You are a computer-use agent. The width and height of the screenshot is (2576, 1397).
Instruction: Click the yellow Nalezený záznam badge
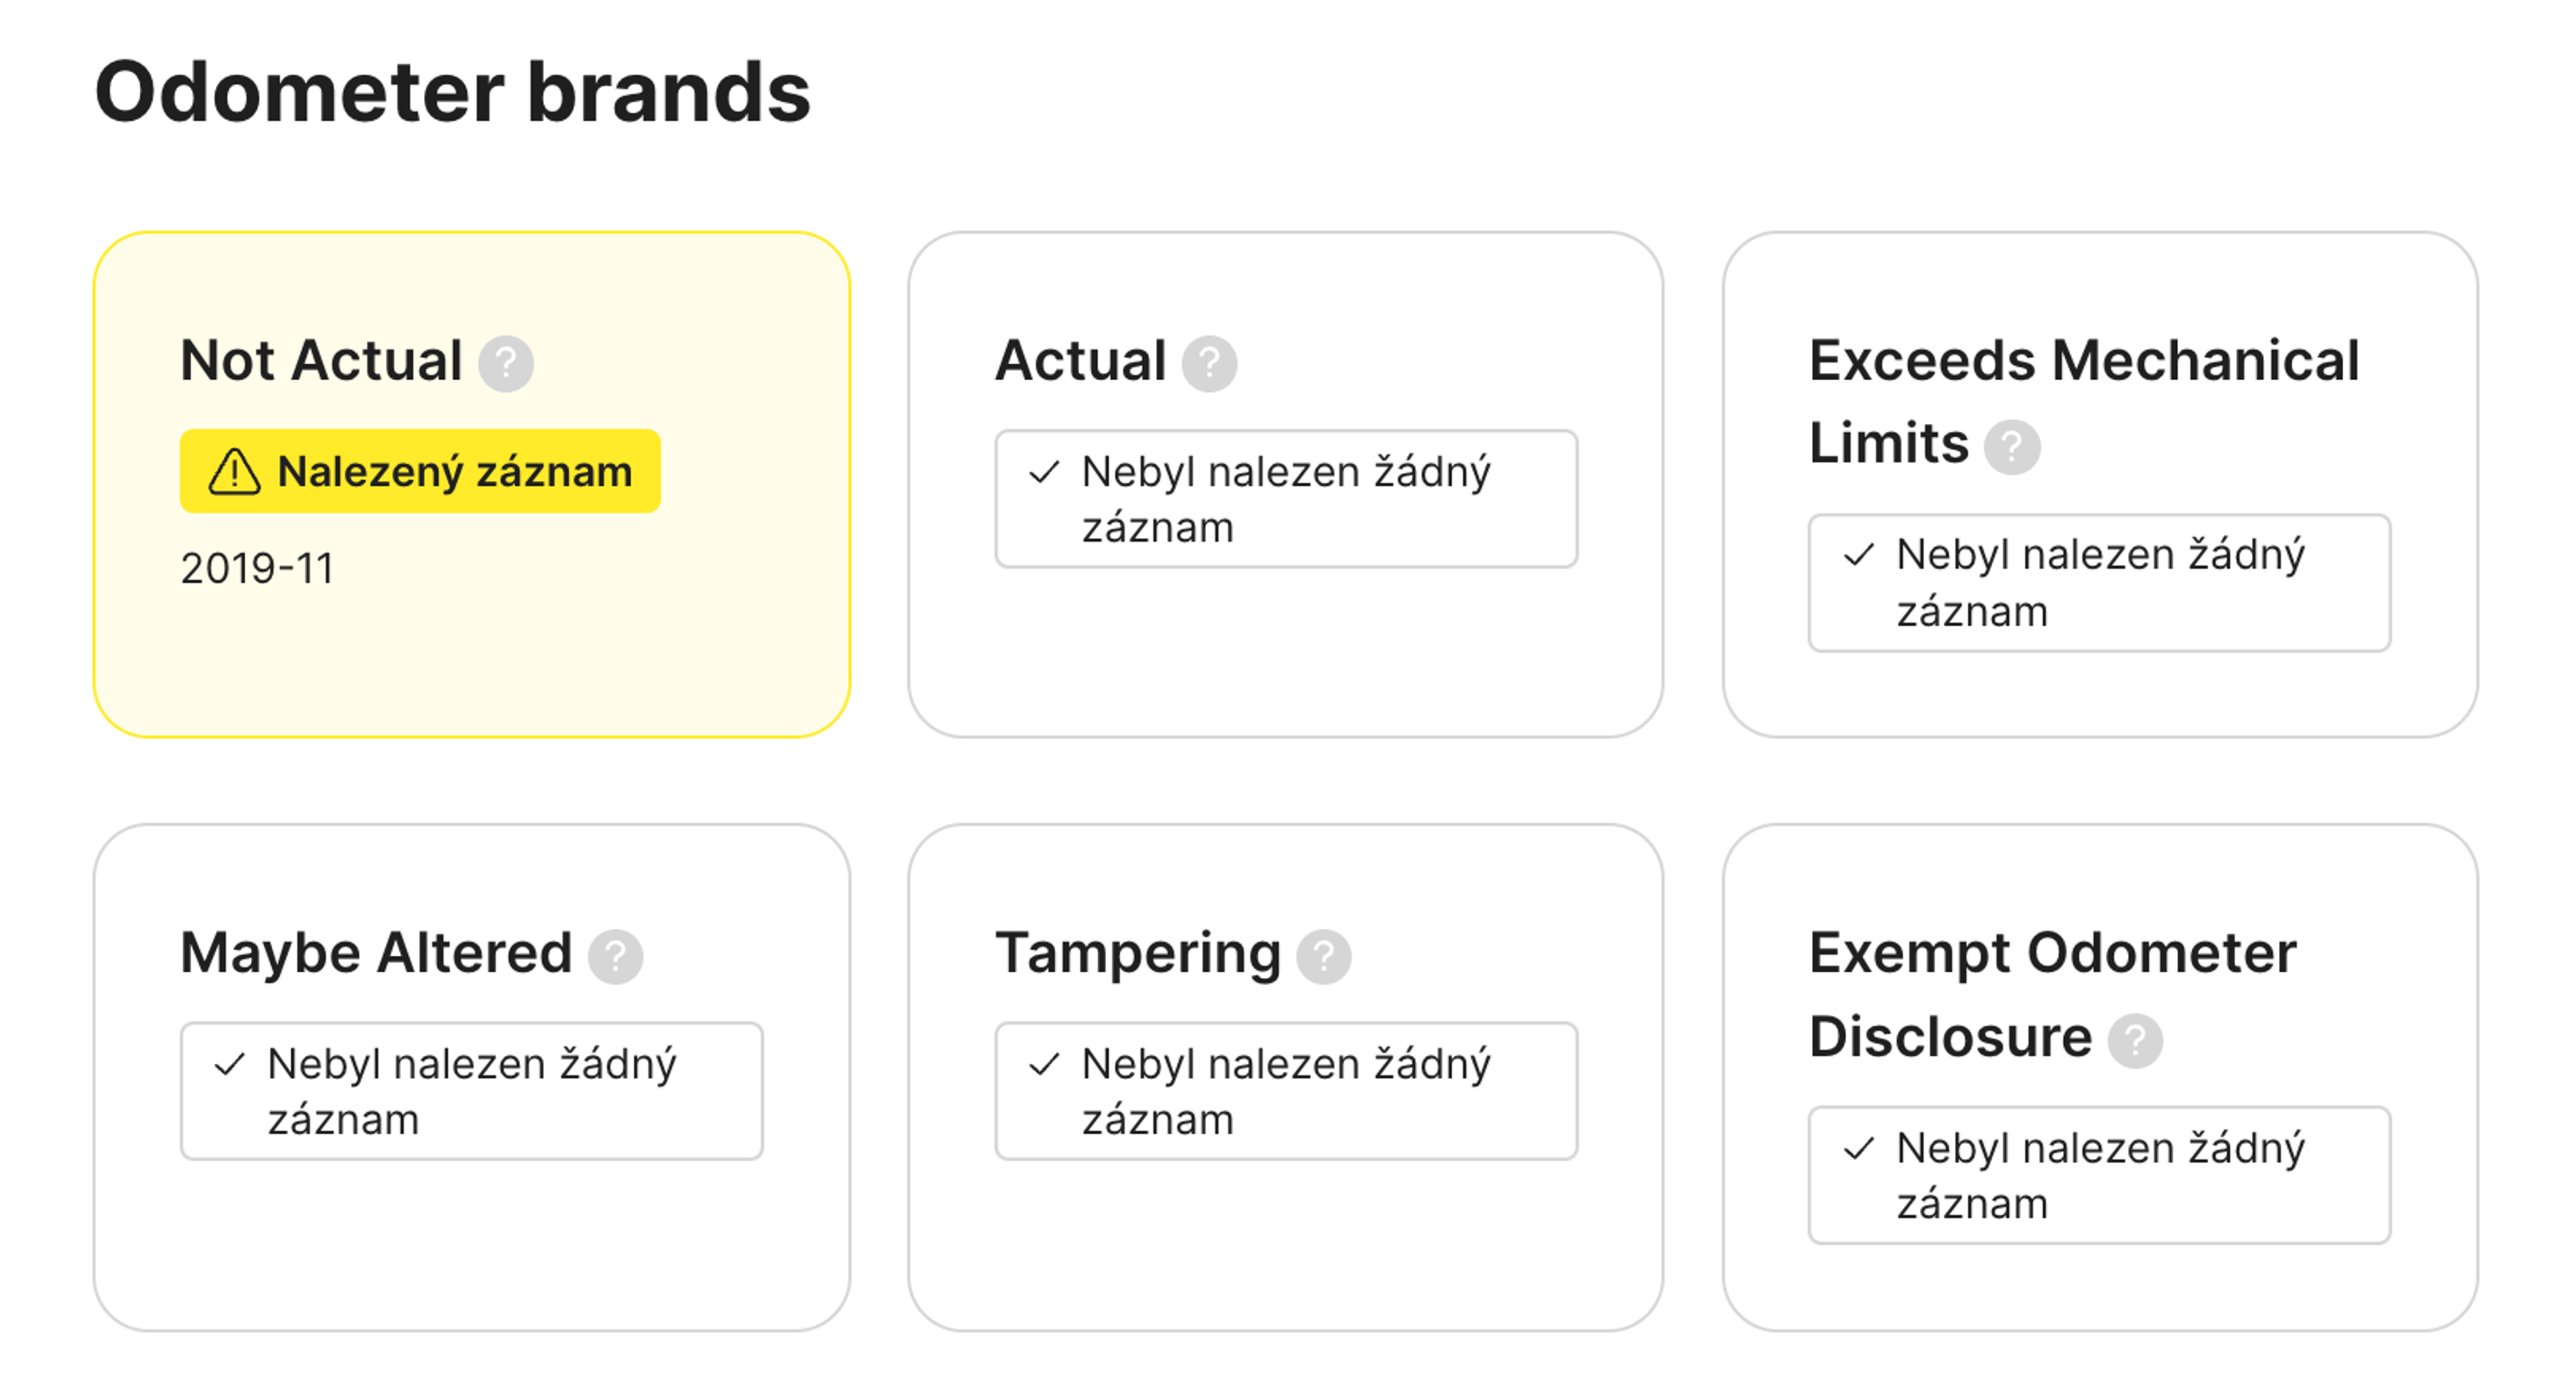pos(420,472)
